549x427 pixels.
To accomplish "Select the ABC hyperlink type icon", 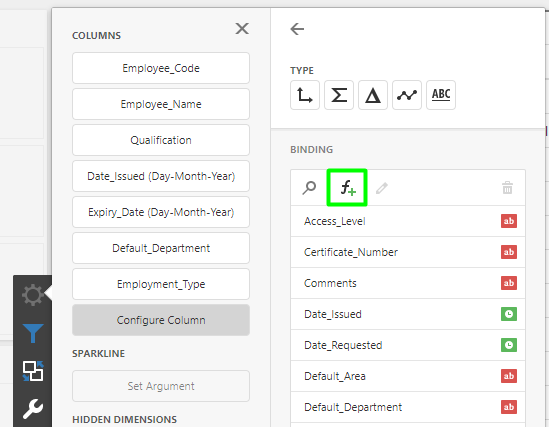I will 441,95.
